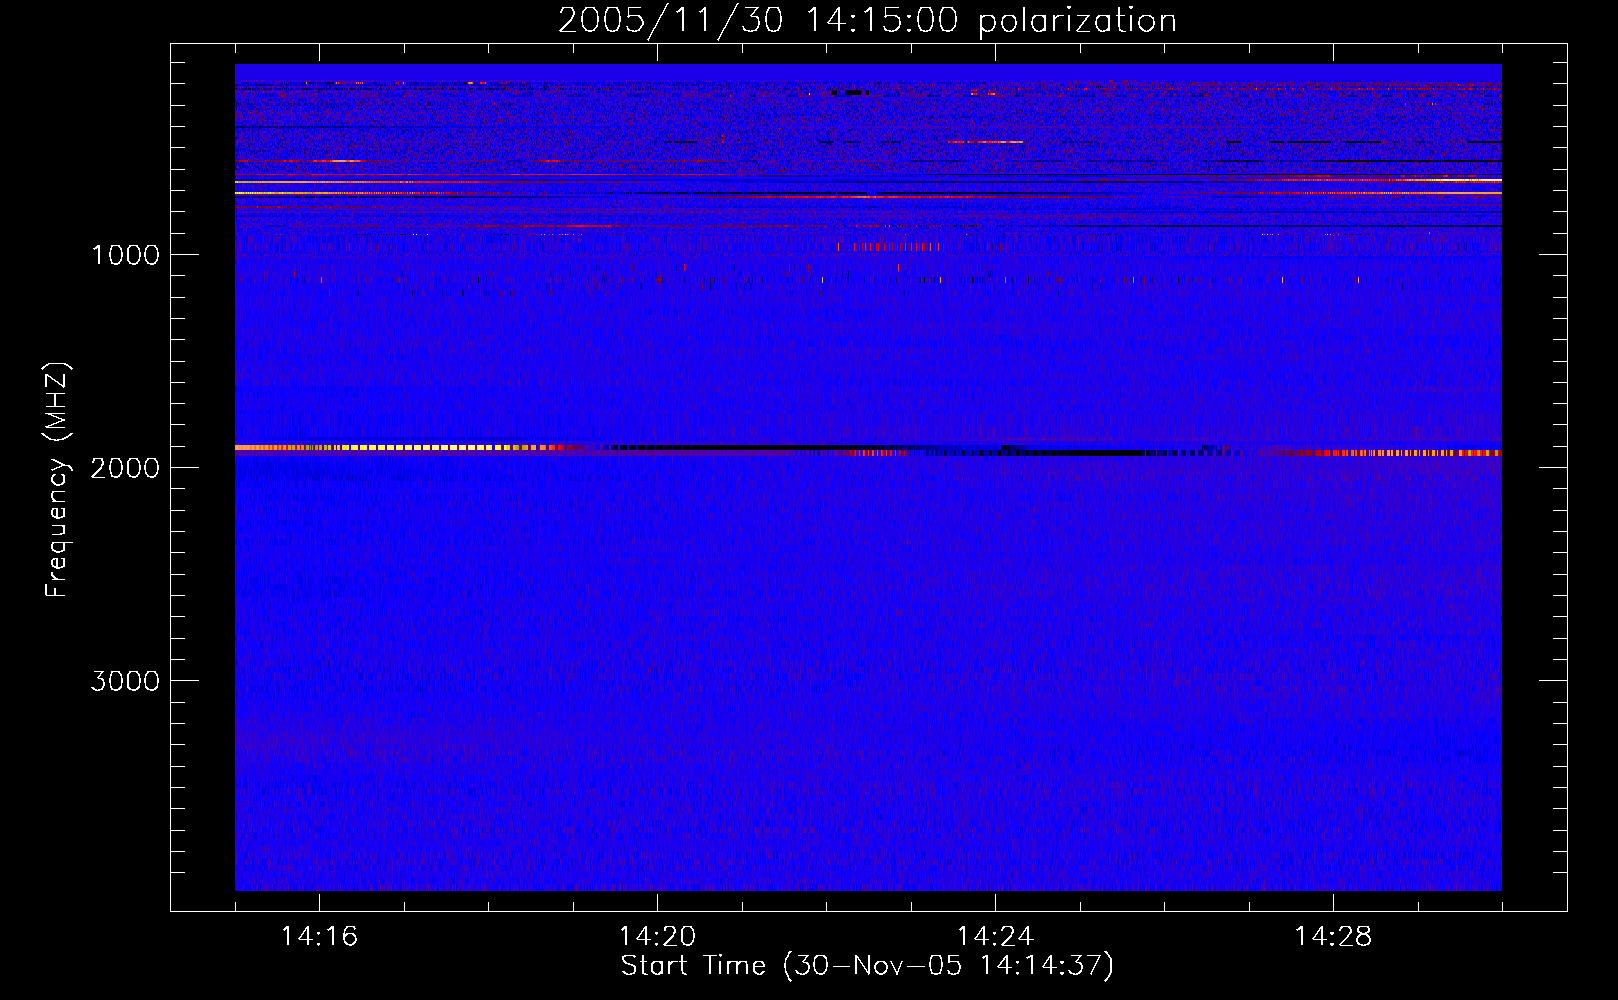Viewport: 1618px width, 1000px height.
Task: Click the 14:28 time tick label
Action: coord(1333,937)
